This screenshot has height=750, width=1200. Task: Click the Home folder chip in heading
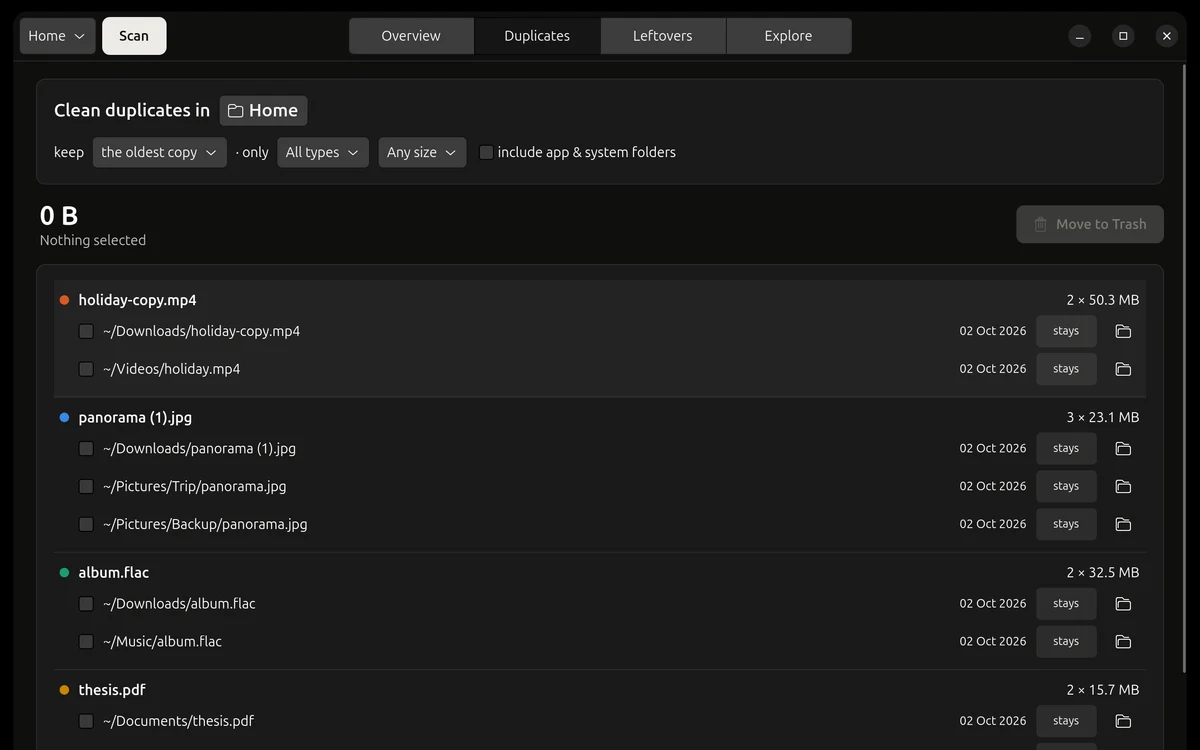(x=263, y=110)
